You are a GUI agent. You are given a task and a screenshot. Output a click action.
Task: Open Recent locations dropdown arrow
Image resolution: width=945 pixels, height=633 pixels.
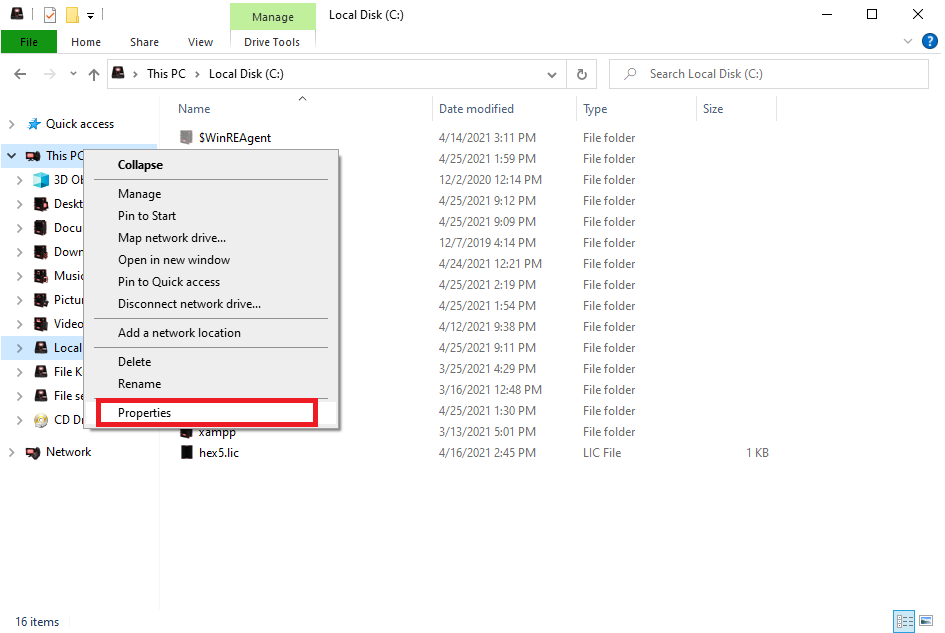(73, 74)
